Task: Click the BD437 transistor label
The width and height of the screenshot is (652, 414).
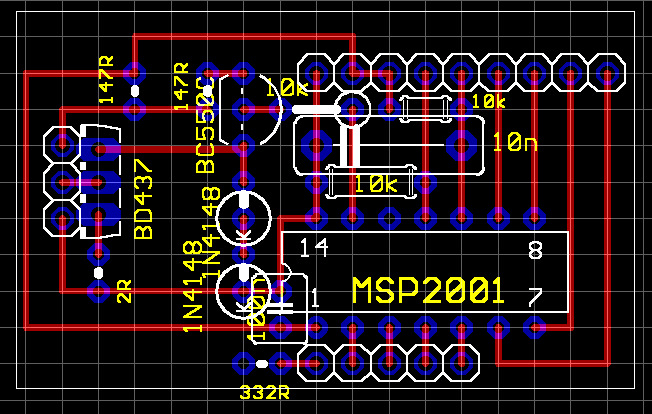Action: point(144,199)
